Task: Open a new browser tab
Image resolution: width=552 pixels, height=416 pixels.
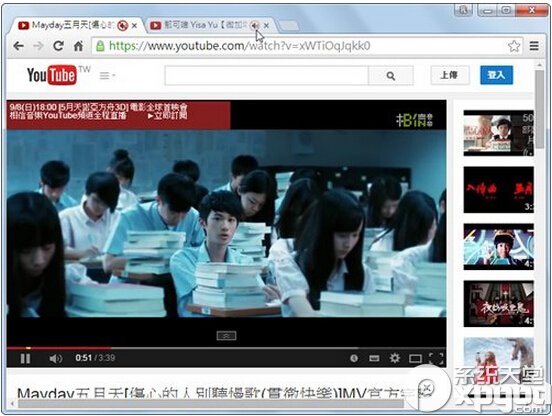Action: 289,25
